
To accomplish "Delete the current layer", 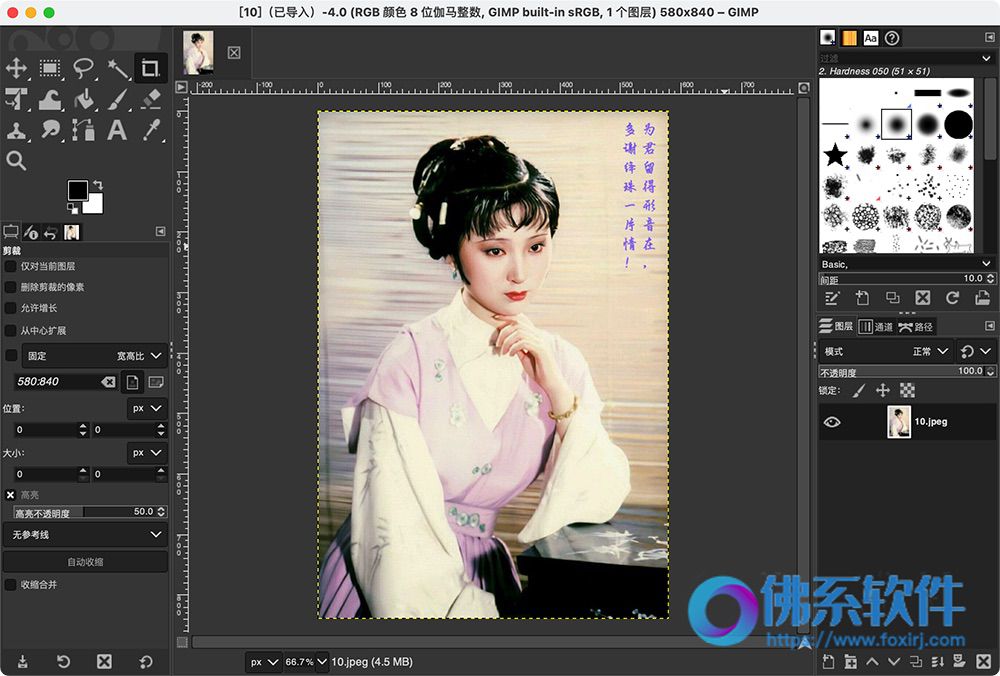I will pyautogui.click(x=983, y=661).
